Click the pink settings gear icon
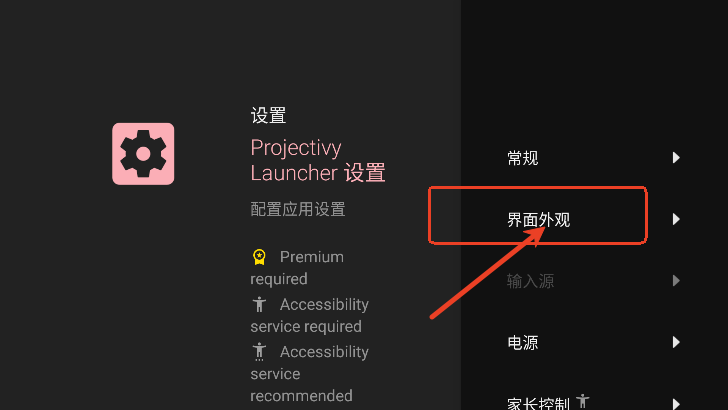 click(x=143, y=154)
